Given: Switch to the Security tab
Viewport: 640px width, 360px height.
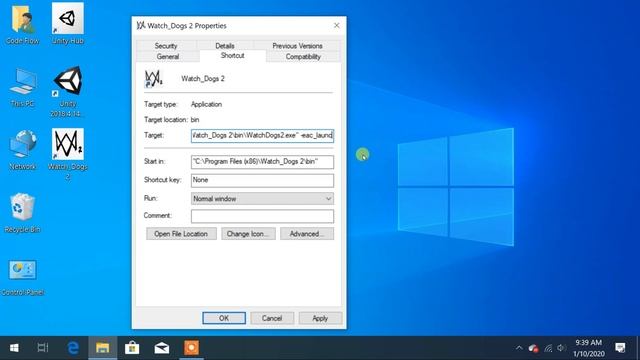Looking at the screenshot, I should pyautogui.click(x=166, y=46).
